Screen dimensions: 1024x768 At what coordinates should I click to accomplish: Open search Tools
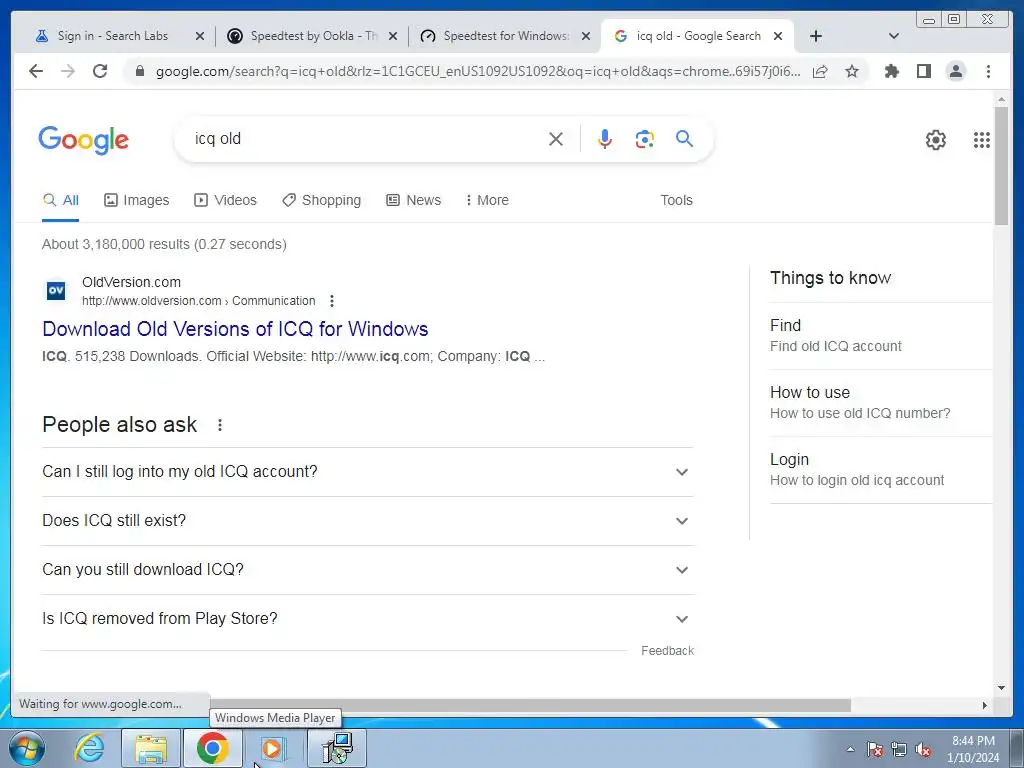[676, 200]
